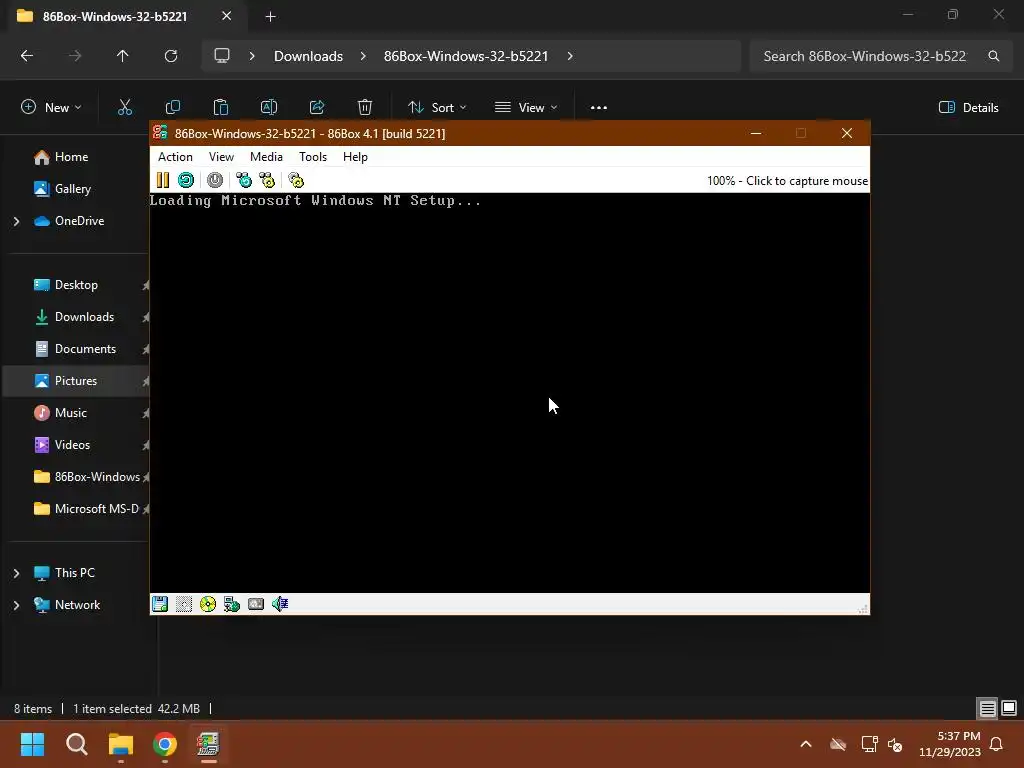Click the Rename icon in Explorer toolbar
This screenshot has width=1024, height=768.
tap(269, 107)
